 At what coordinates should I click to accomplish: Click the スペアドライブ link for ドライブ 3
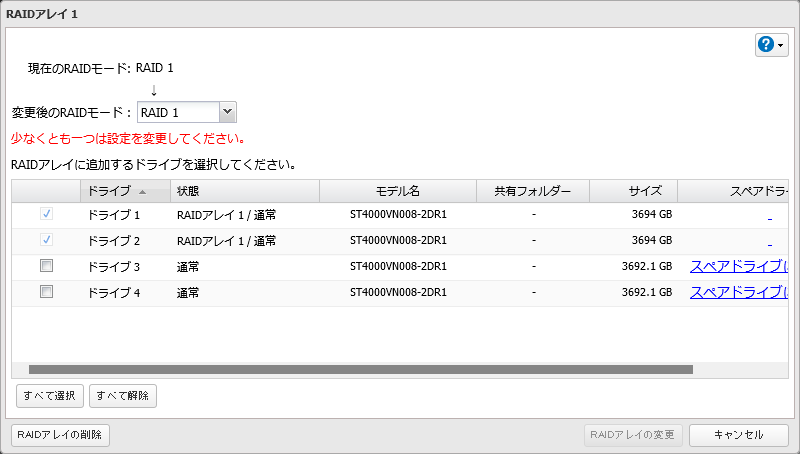[x=738, y=266]
